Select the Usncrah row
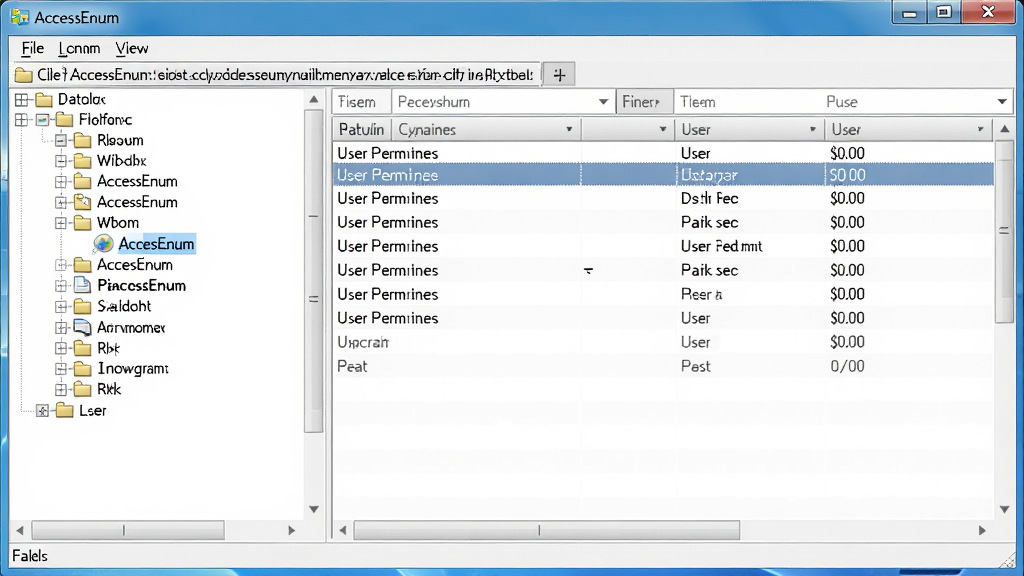Viewport: 1024px width, 576px height. [664, 342]
